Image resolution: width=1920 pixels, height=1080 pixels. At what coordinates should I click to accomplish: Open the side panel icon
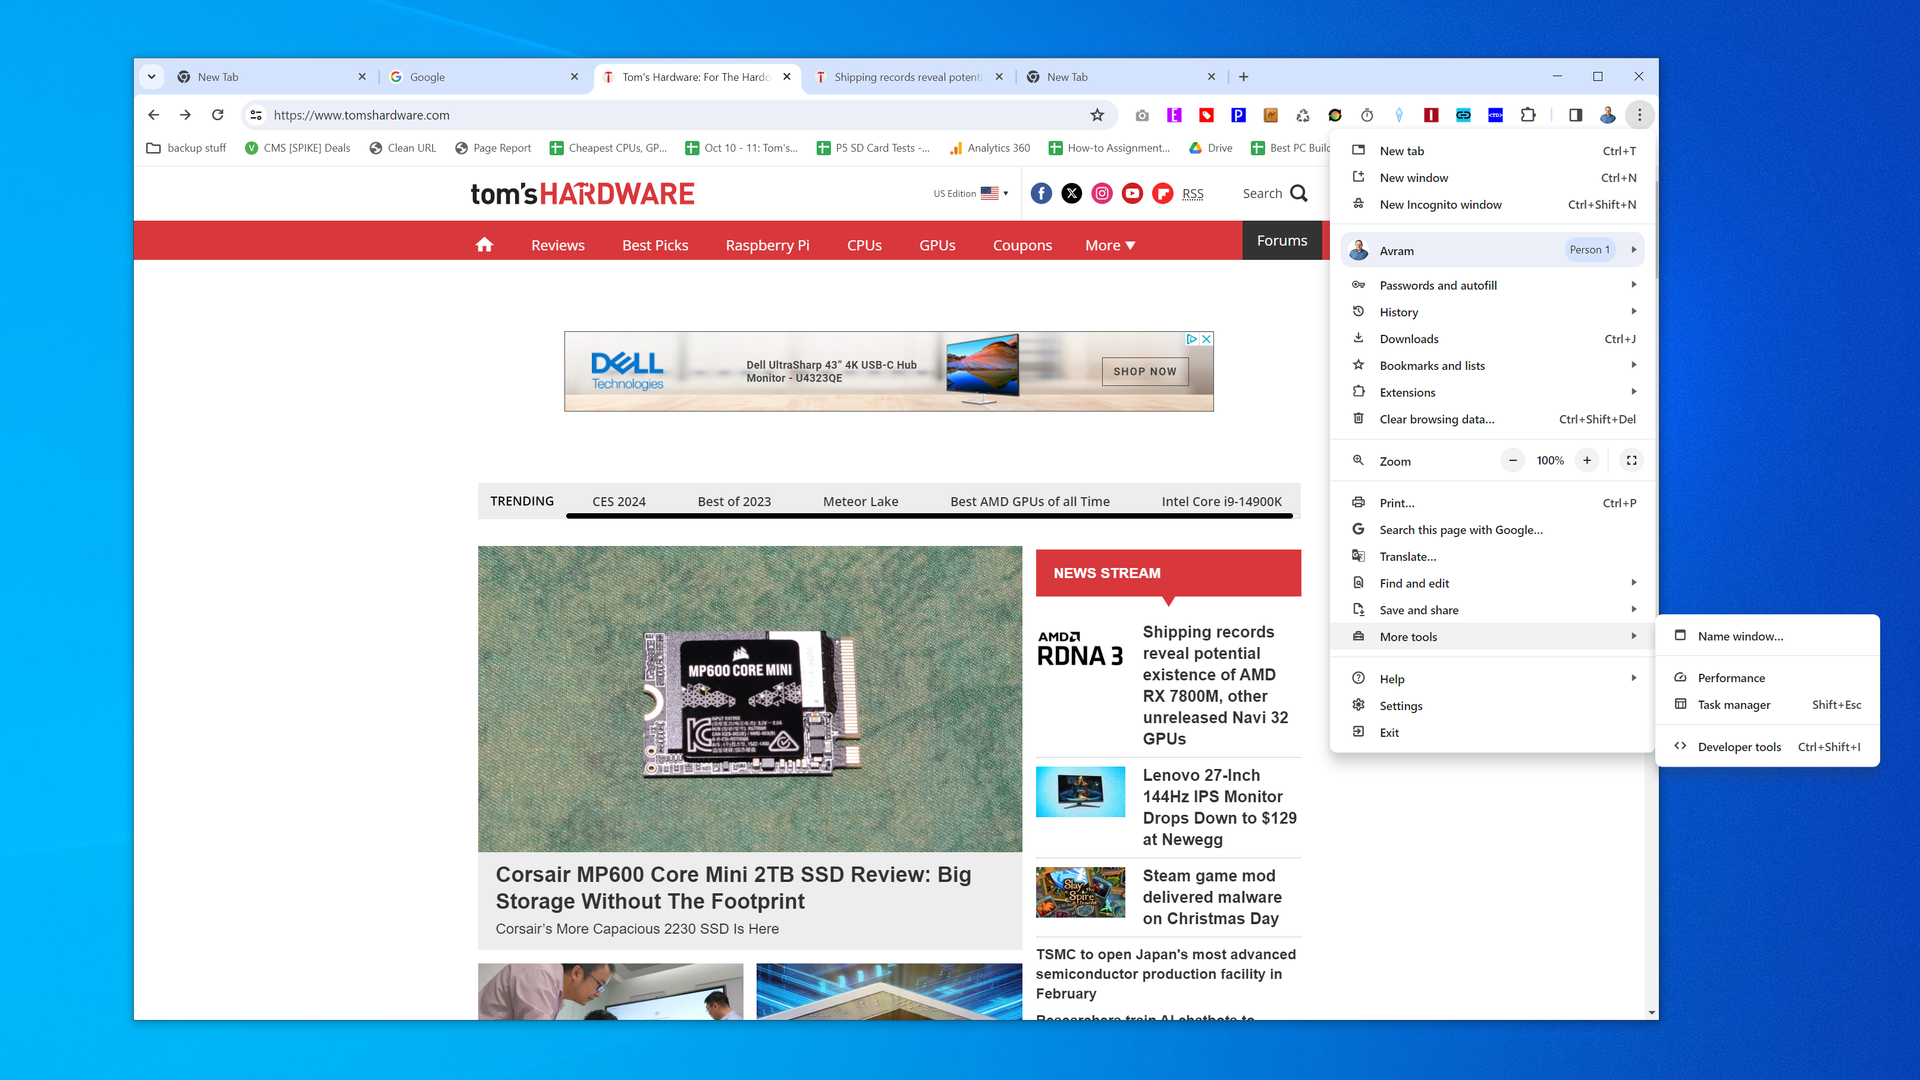(1575, 115)
